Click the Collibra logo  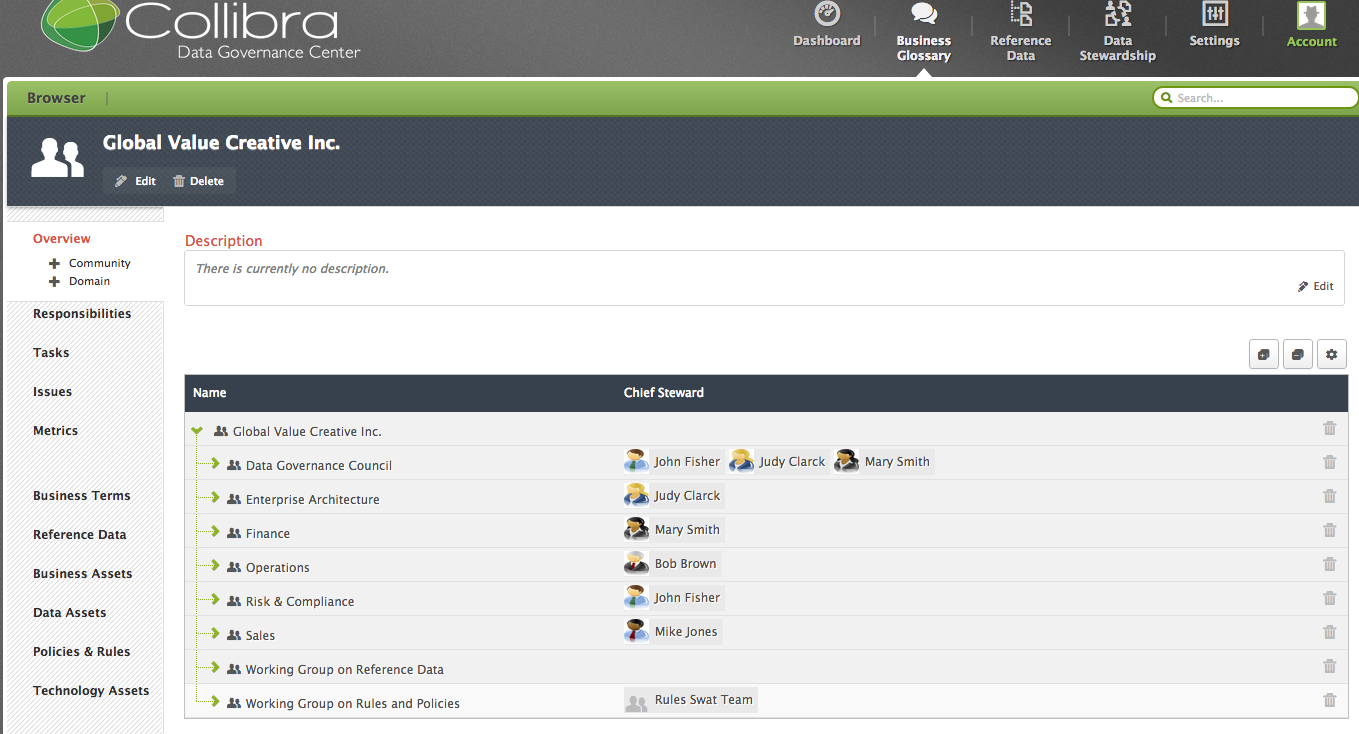(200, 31)
